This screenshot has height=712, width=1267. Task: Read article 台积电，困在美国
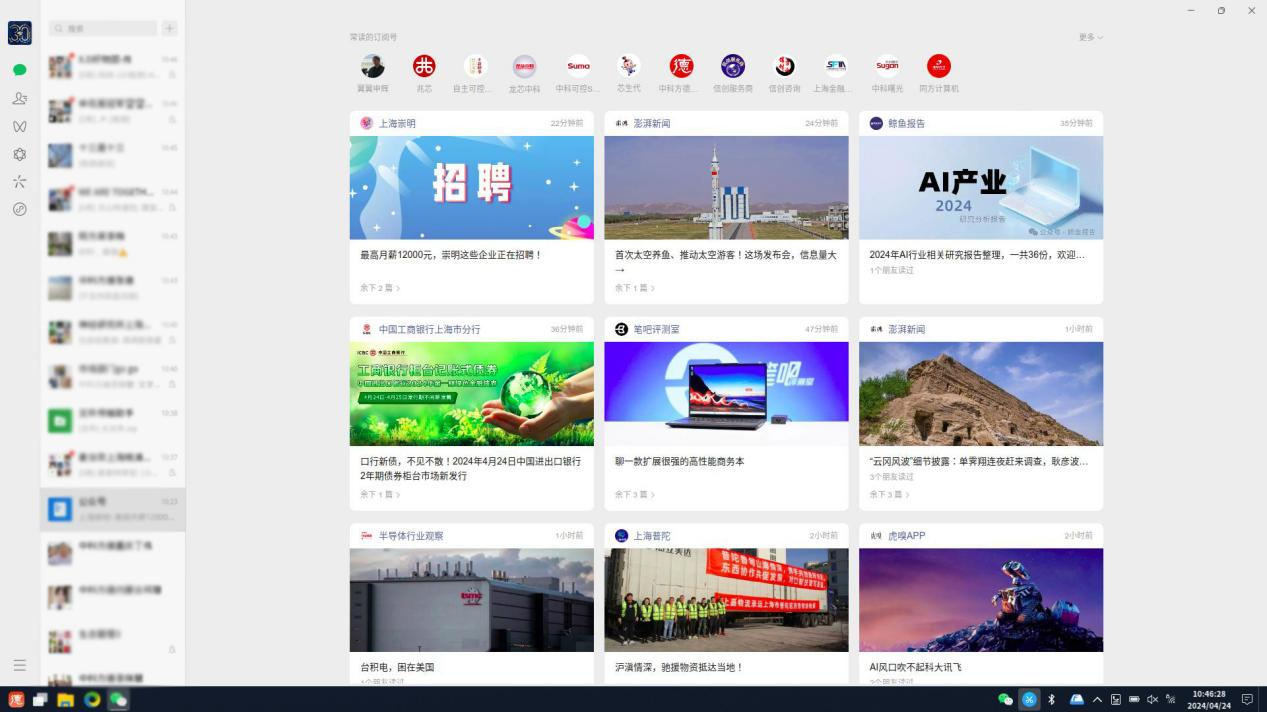point(397,667)
